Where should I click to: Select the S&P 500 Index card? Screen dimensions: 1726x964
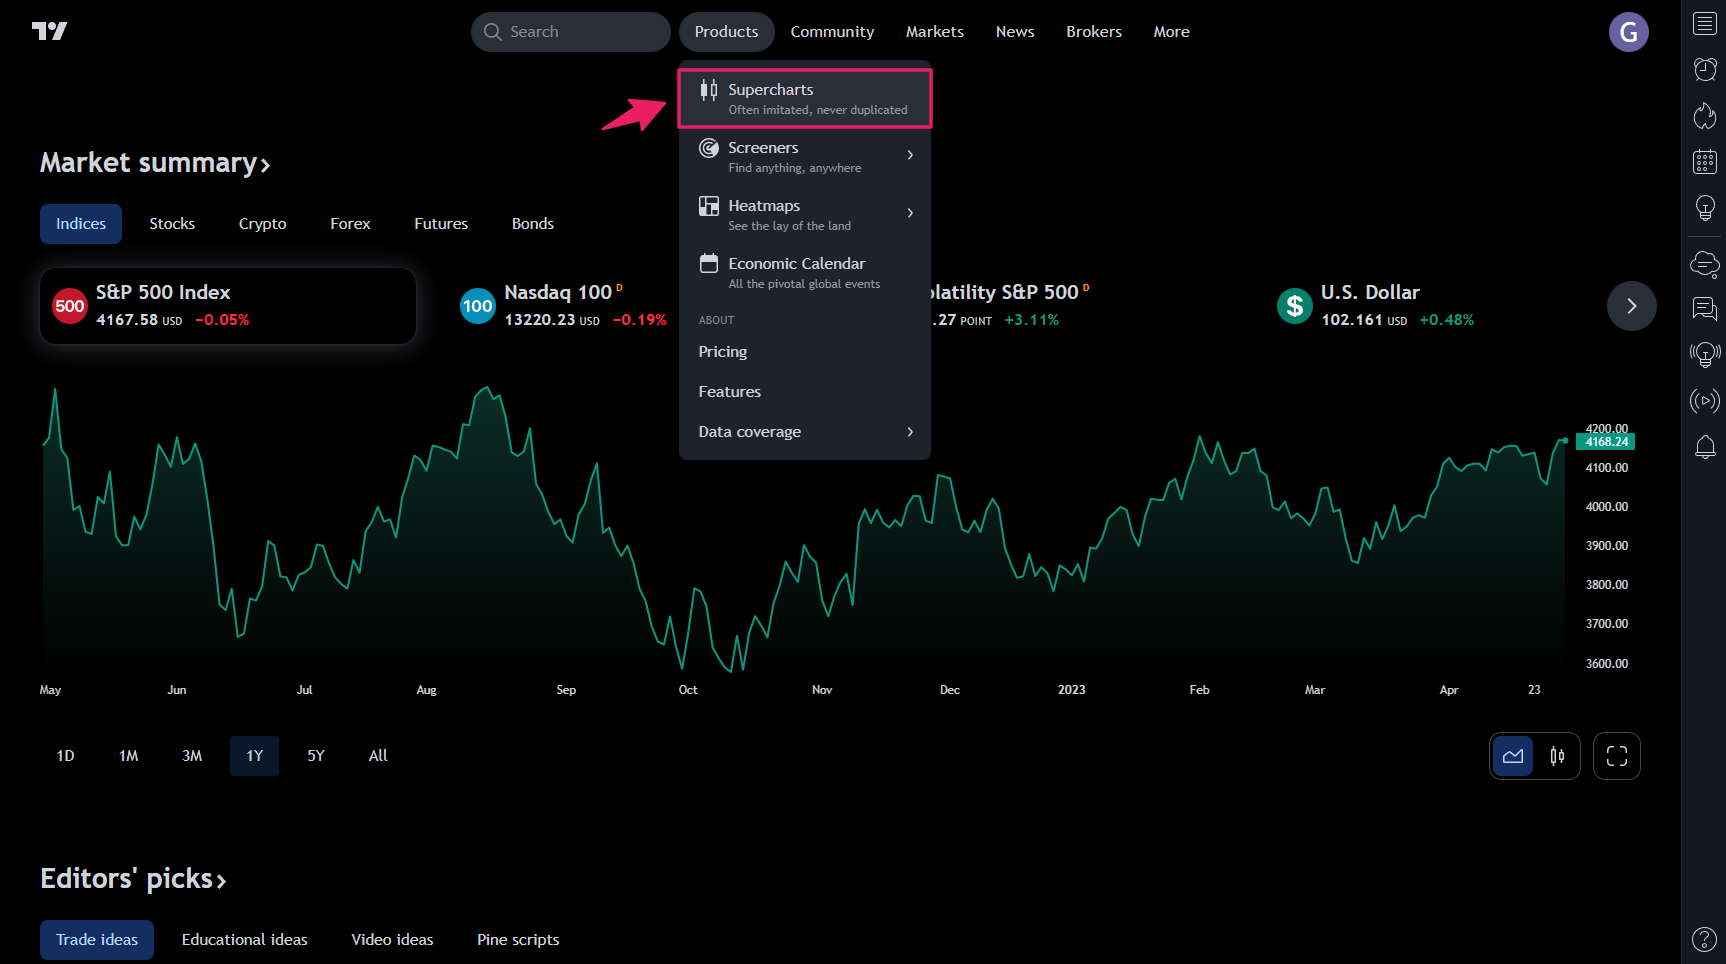click(228, 306)
